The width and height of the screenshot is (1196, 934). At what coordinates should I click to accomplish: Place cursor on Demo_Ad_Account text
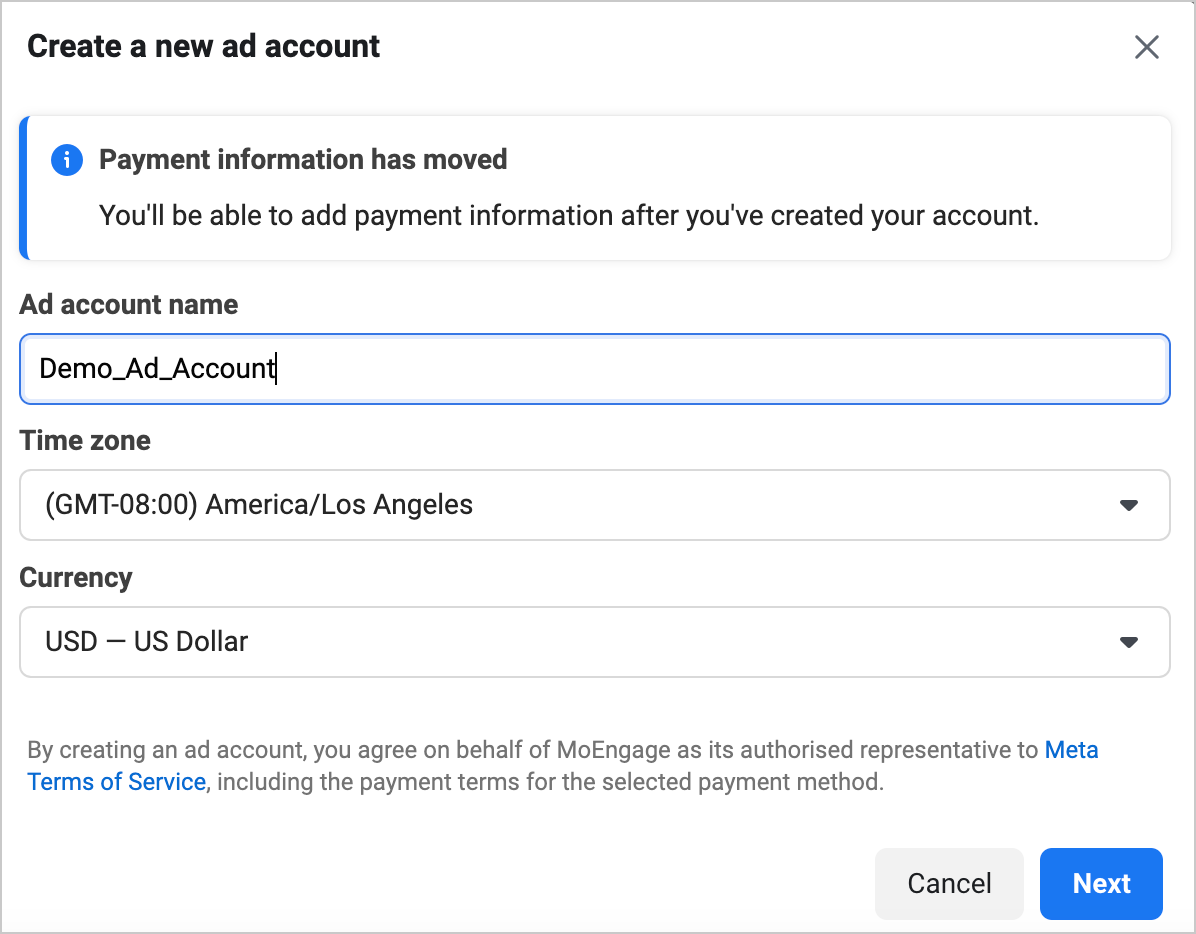pyautogui.click(x=156, y=369)
